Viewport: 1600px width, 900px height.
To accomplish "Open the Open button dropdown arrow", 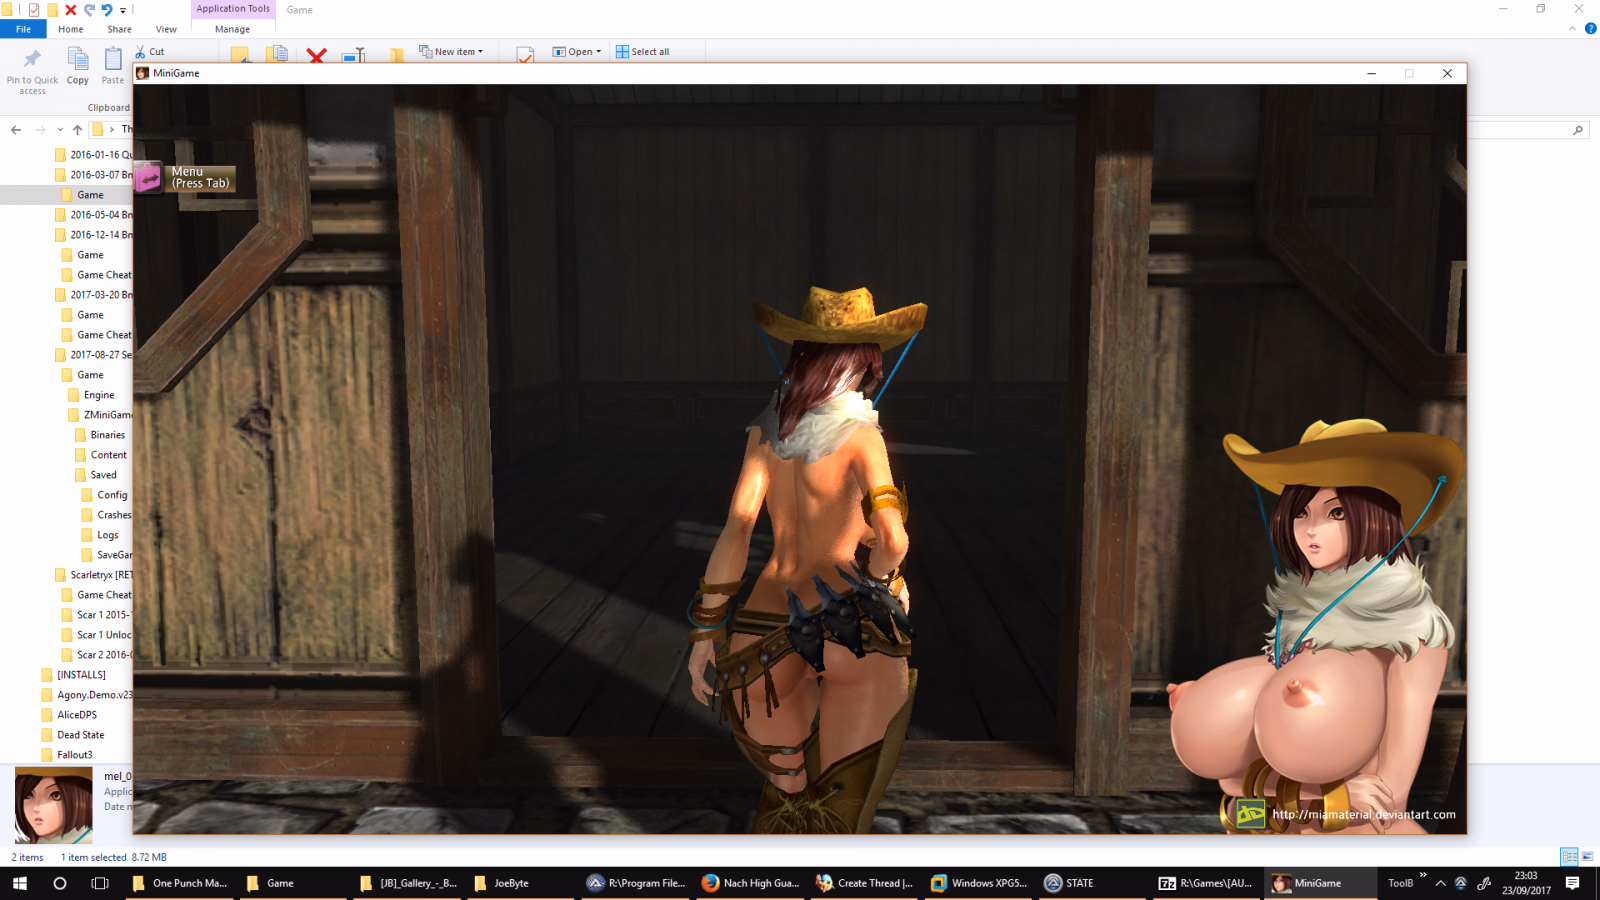I will (598, 52).
